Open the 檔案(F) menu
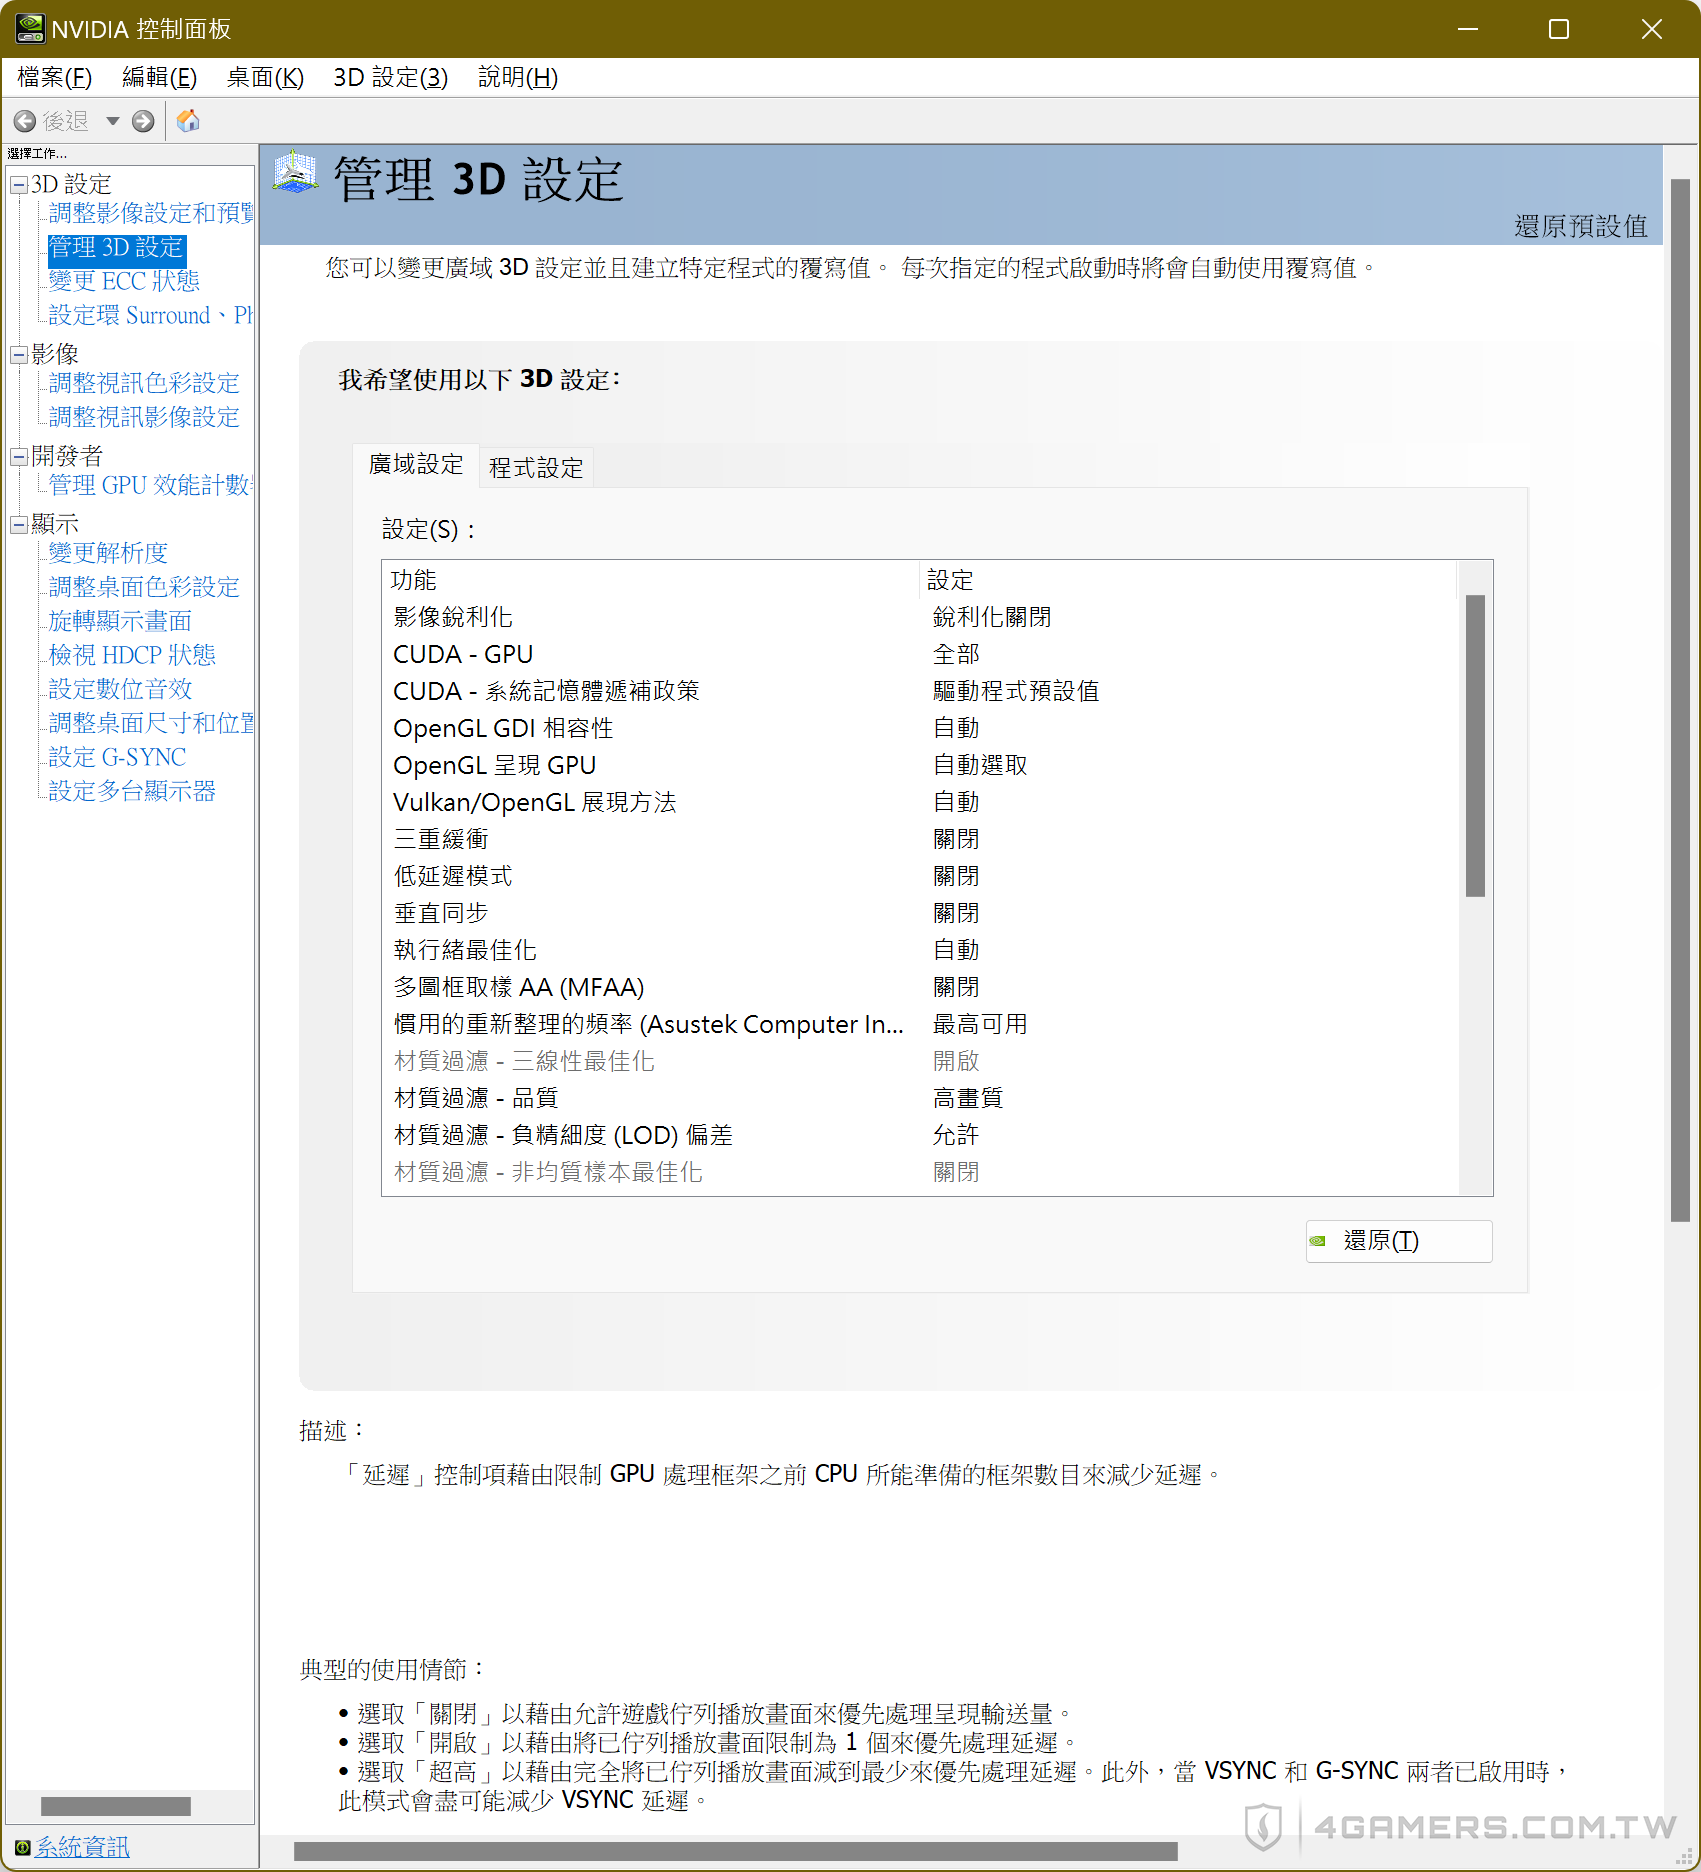Screen dimensions: 1701x1872 pyautogui.click(x=55, y=77)
